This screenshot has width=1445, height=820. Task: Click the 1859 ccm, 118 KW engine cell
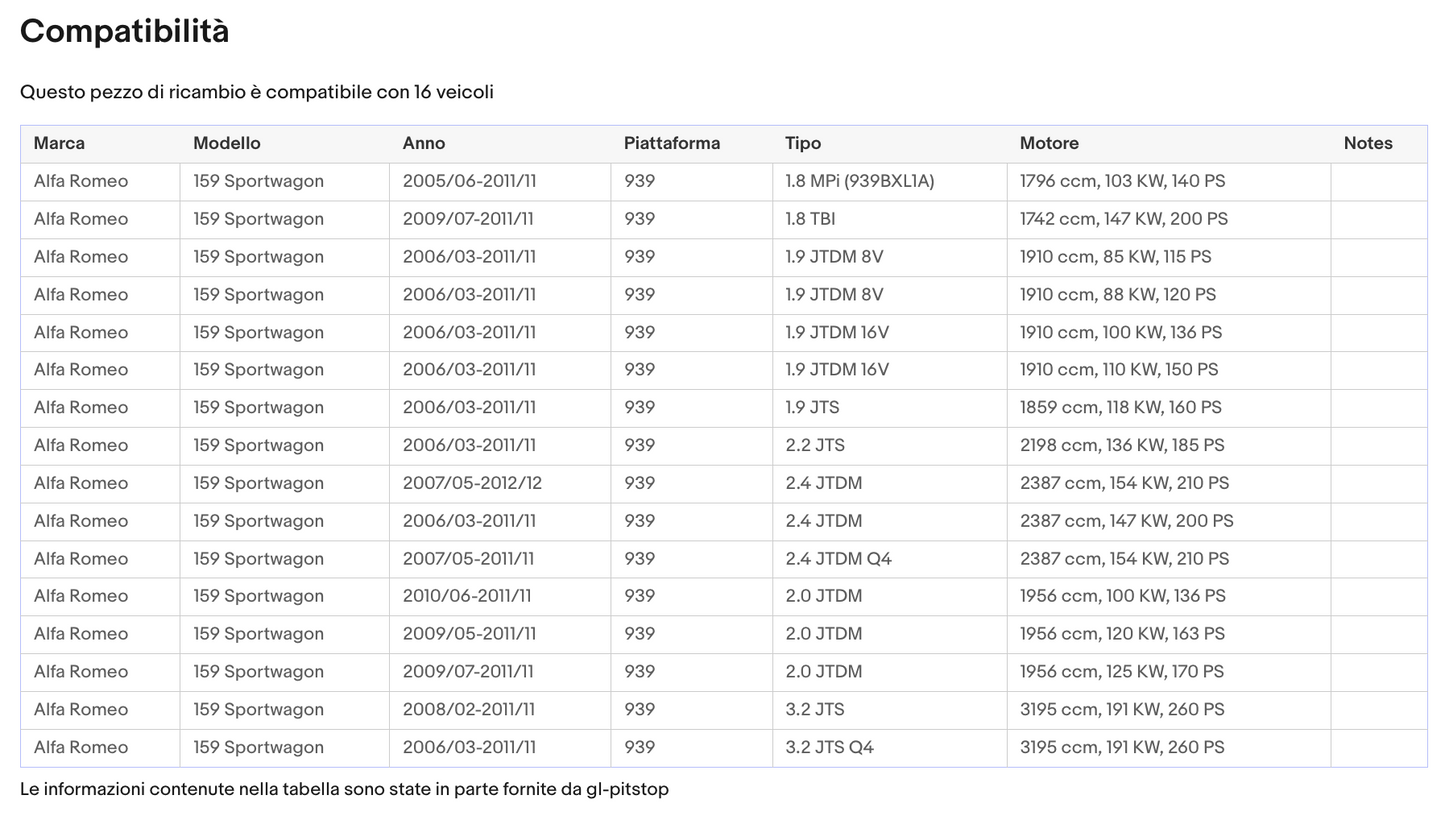[1120, 407]
